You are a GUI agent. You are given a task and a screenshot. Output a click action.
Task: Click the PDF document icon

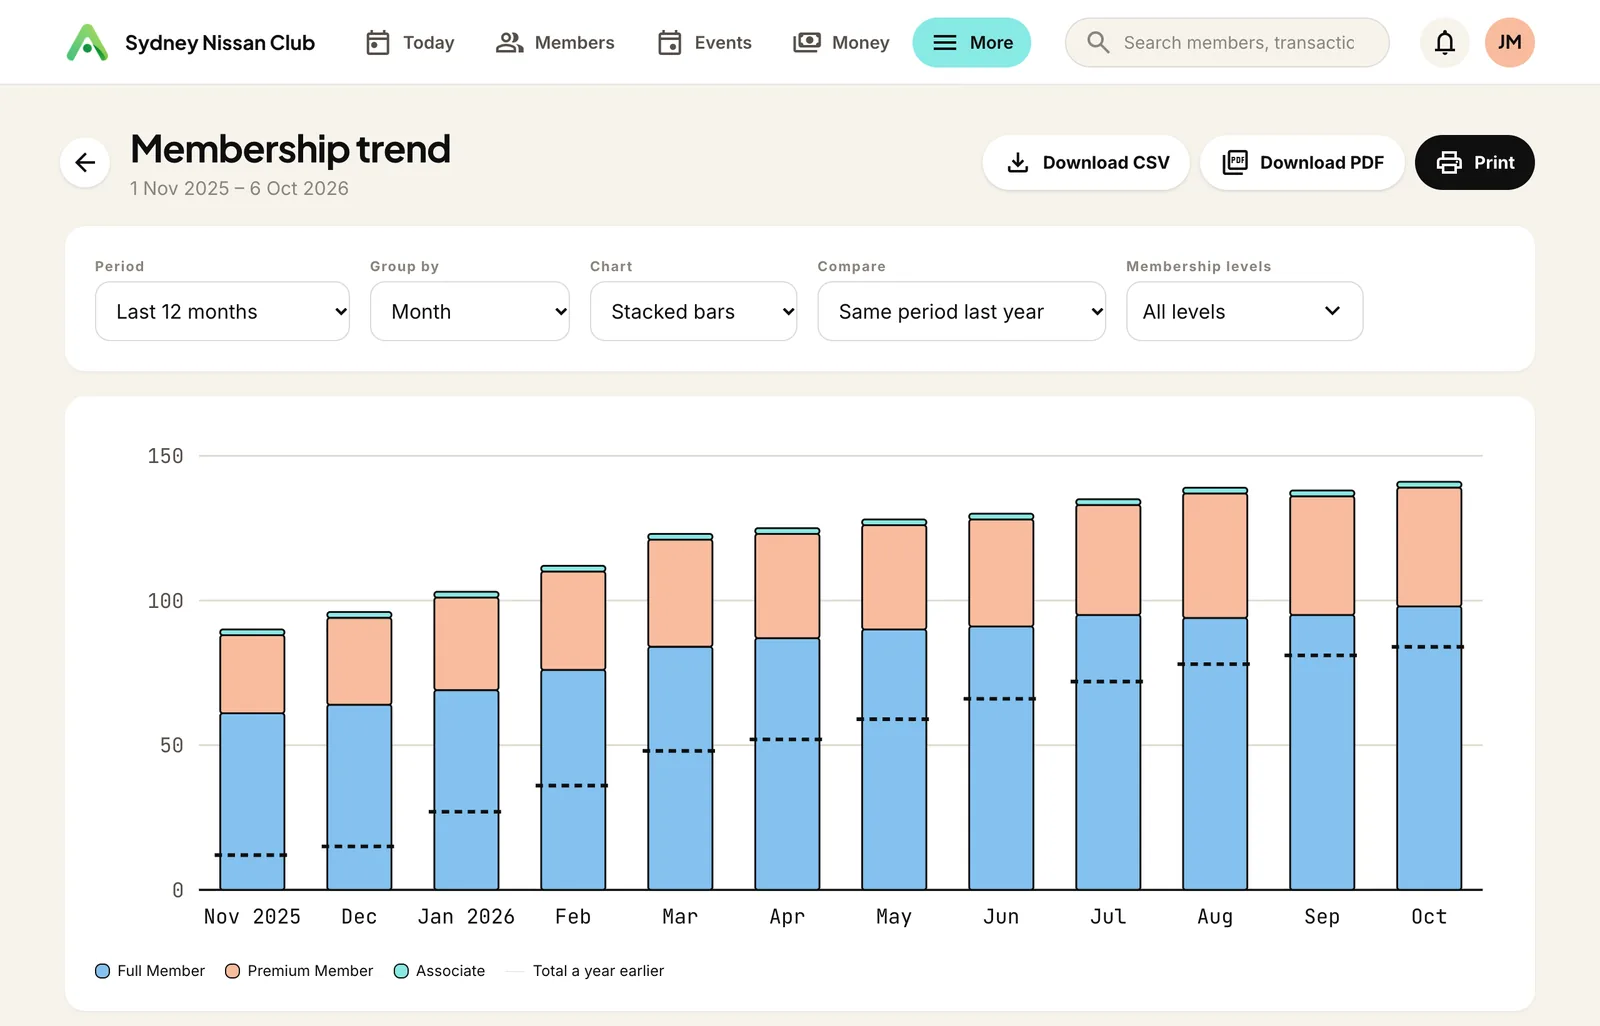click(x=1235, y=162)
